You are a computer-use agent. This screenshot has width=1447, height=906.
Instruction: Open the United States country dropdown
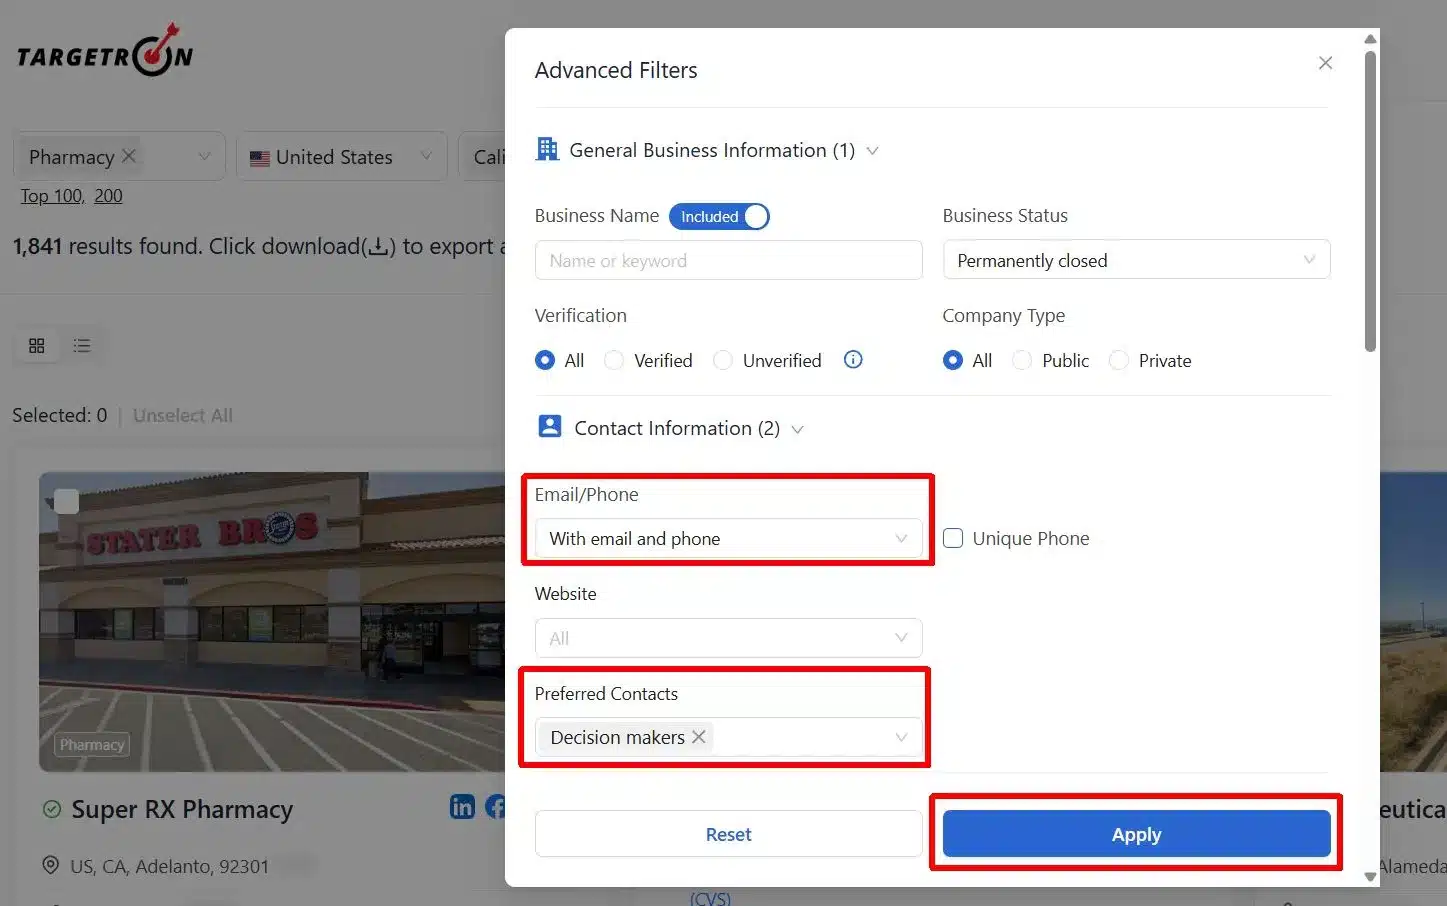coord(341,157)
